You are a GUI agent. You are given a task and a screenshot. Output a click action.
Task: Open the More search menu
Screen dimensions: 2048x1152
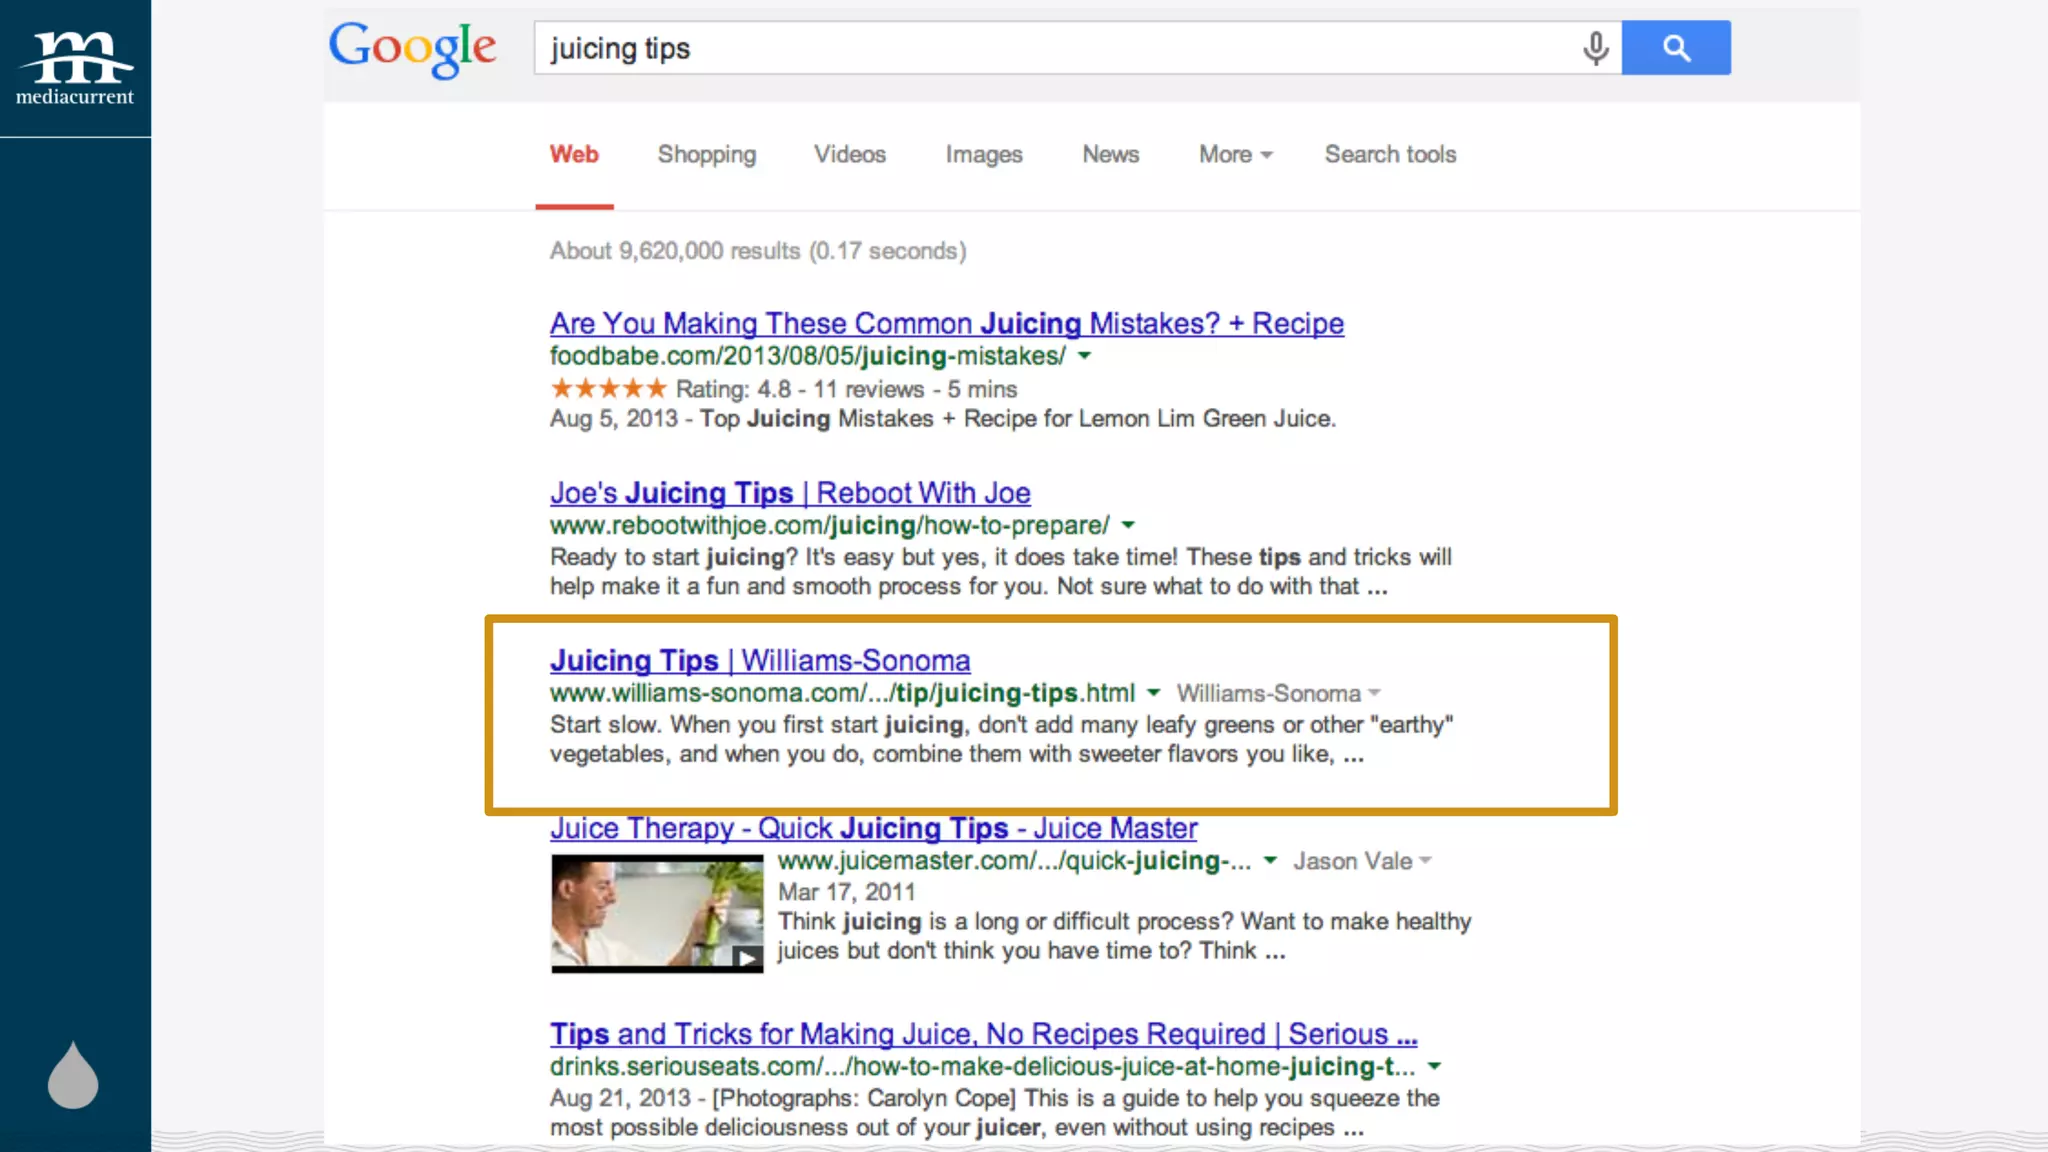(x=1235, y=155)
